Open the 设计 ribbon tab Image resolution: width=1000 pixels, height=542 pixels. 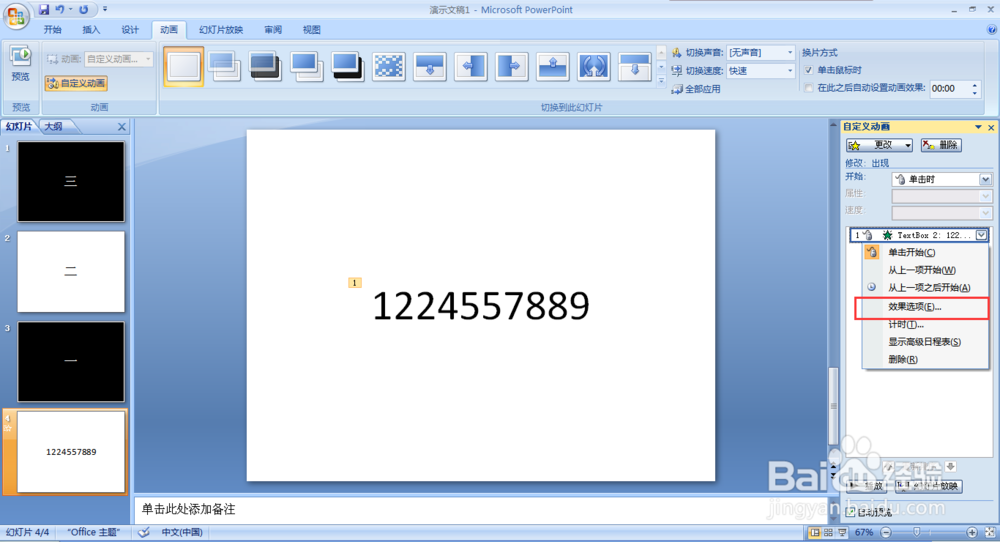pyautogui.click(x=130, y=30)
